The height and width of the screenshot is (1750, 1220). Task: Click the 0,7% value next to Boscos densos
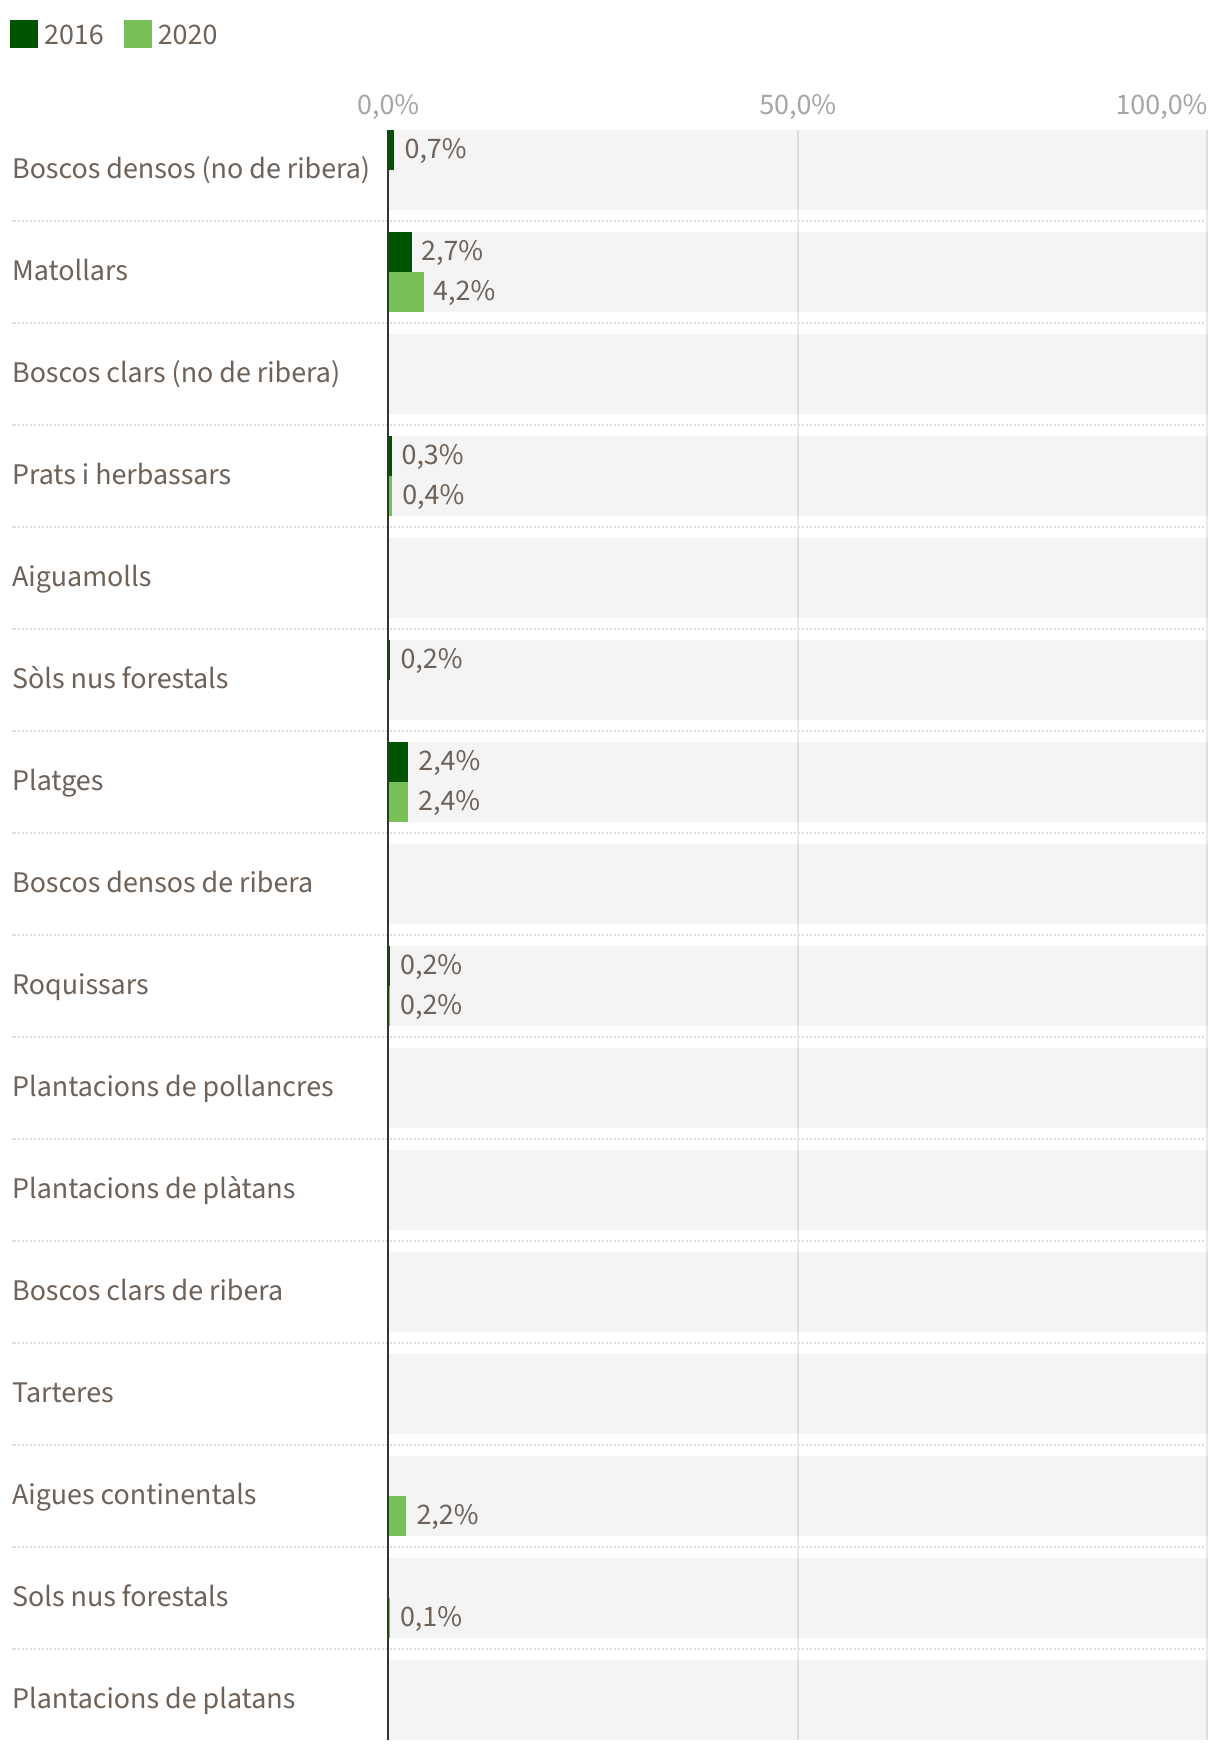[435, 150]
